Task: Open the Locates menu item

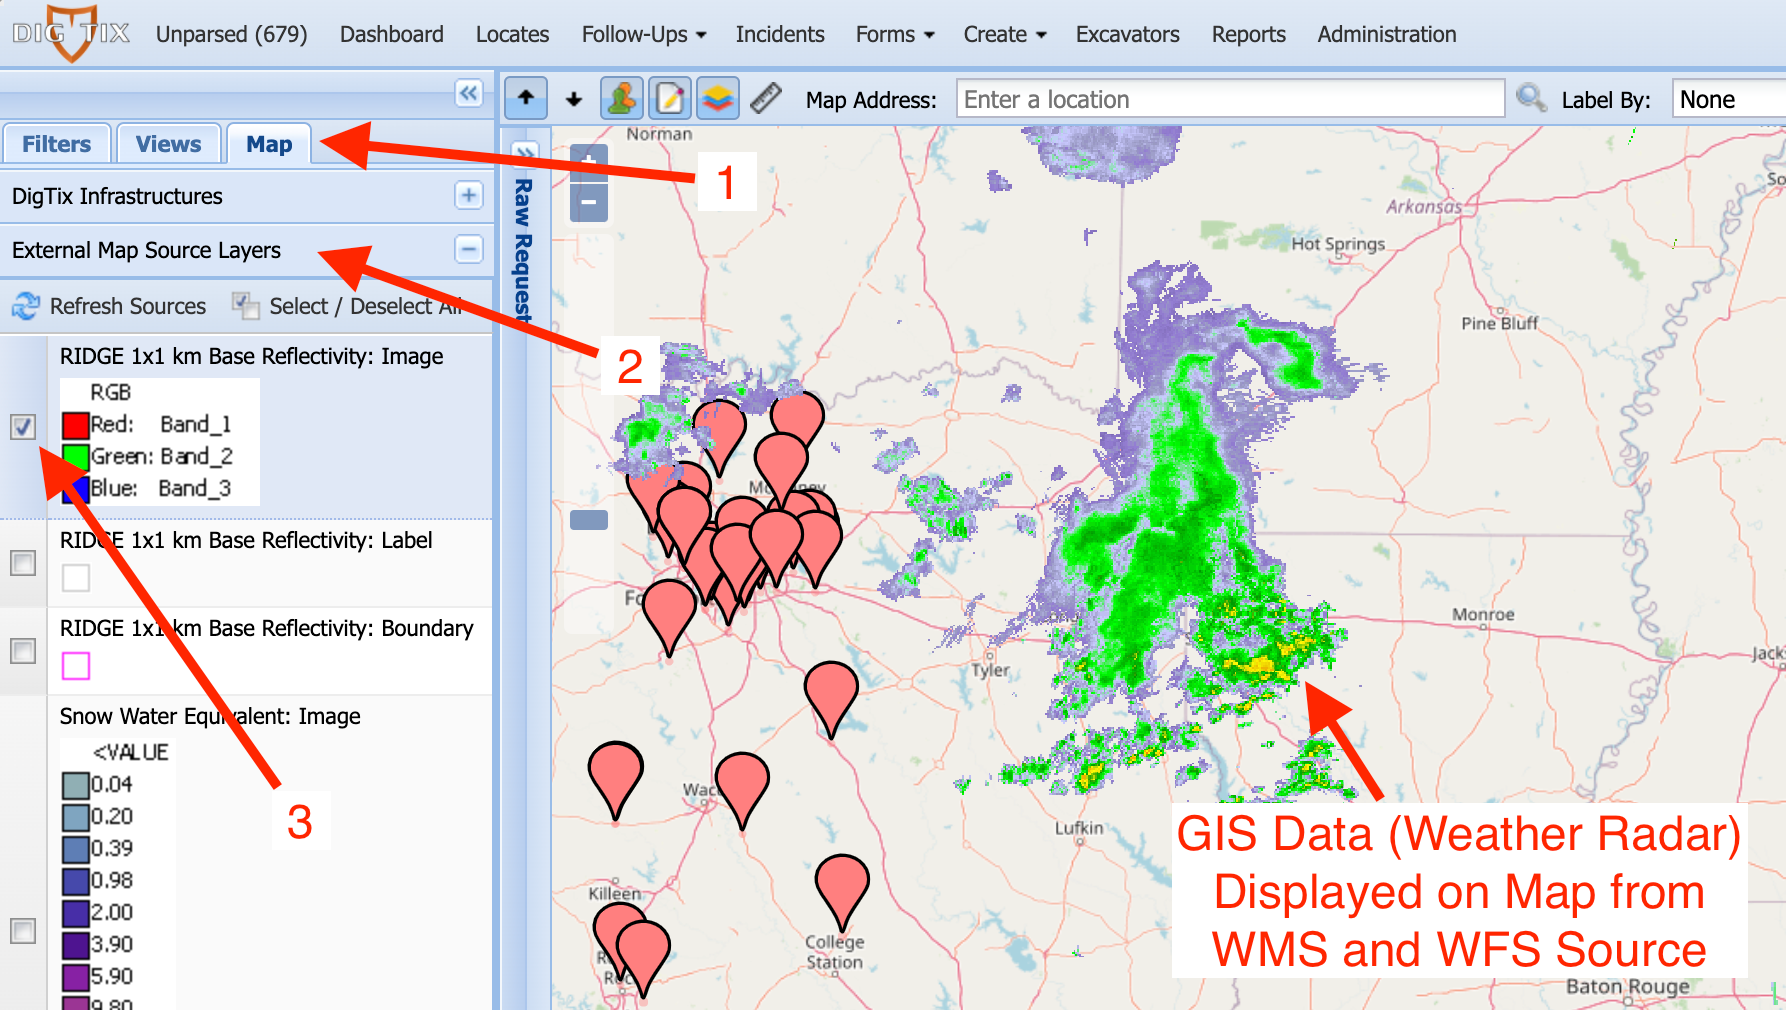Action: [513, 34]
